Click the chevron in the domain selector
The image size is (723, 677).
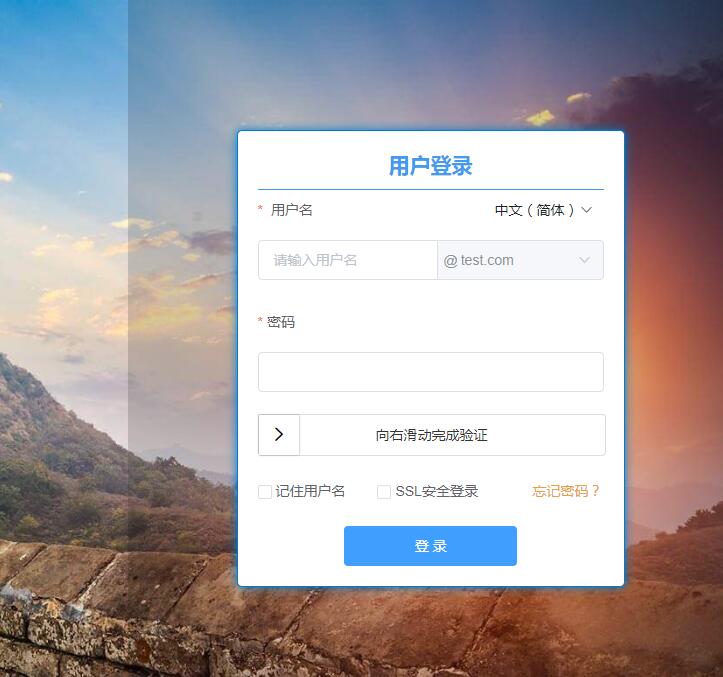click(584, 260)
